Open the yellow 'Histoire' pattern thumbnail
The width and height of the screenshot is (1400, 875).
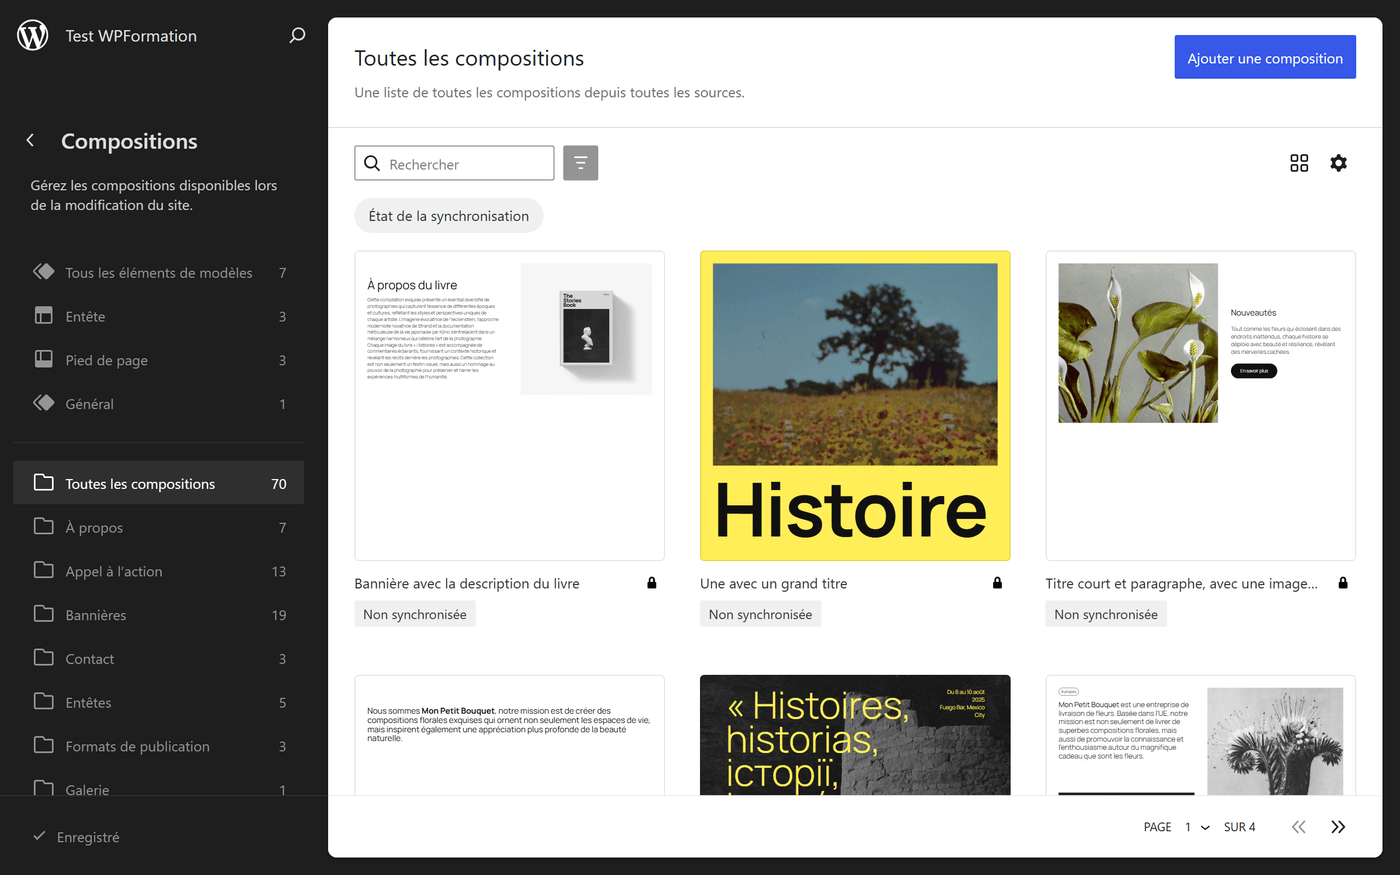coord(855,406)
